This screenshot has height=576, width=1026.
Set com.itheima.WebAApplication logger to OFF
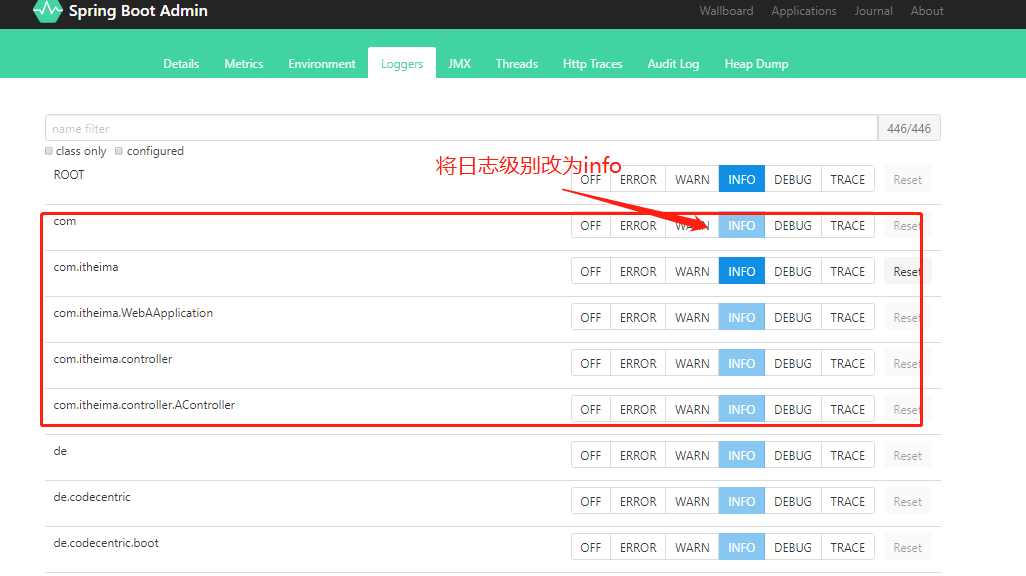[591, 317]
